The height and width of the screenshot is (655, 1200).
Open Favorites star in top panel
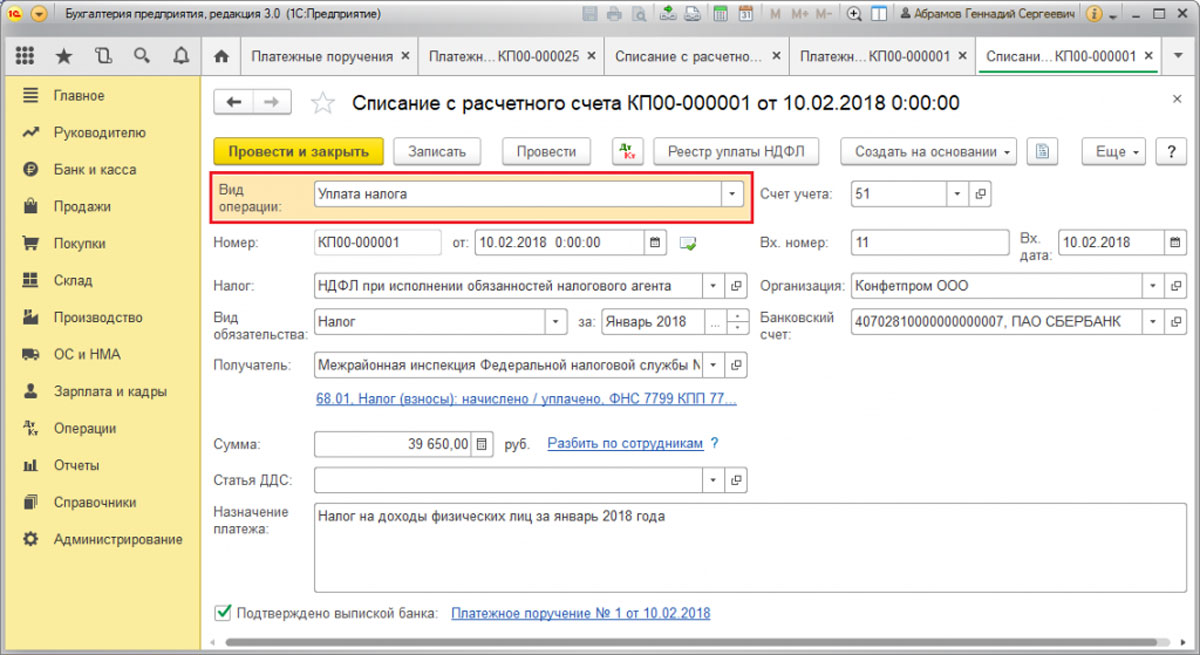pos(64,56)
